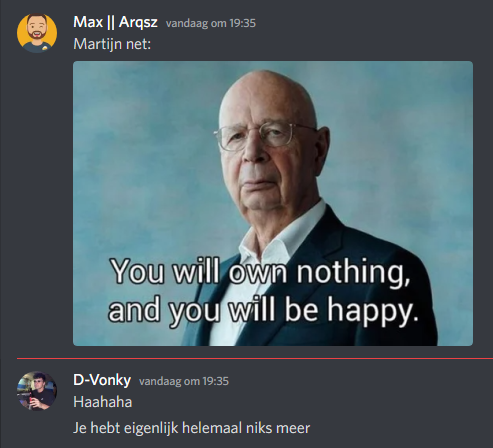
Task: Select the "Martijn net:" message text
Action: point(112,44)
